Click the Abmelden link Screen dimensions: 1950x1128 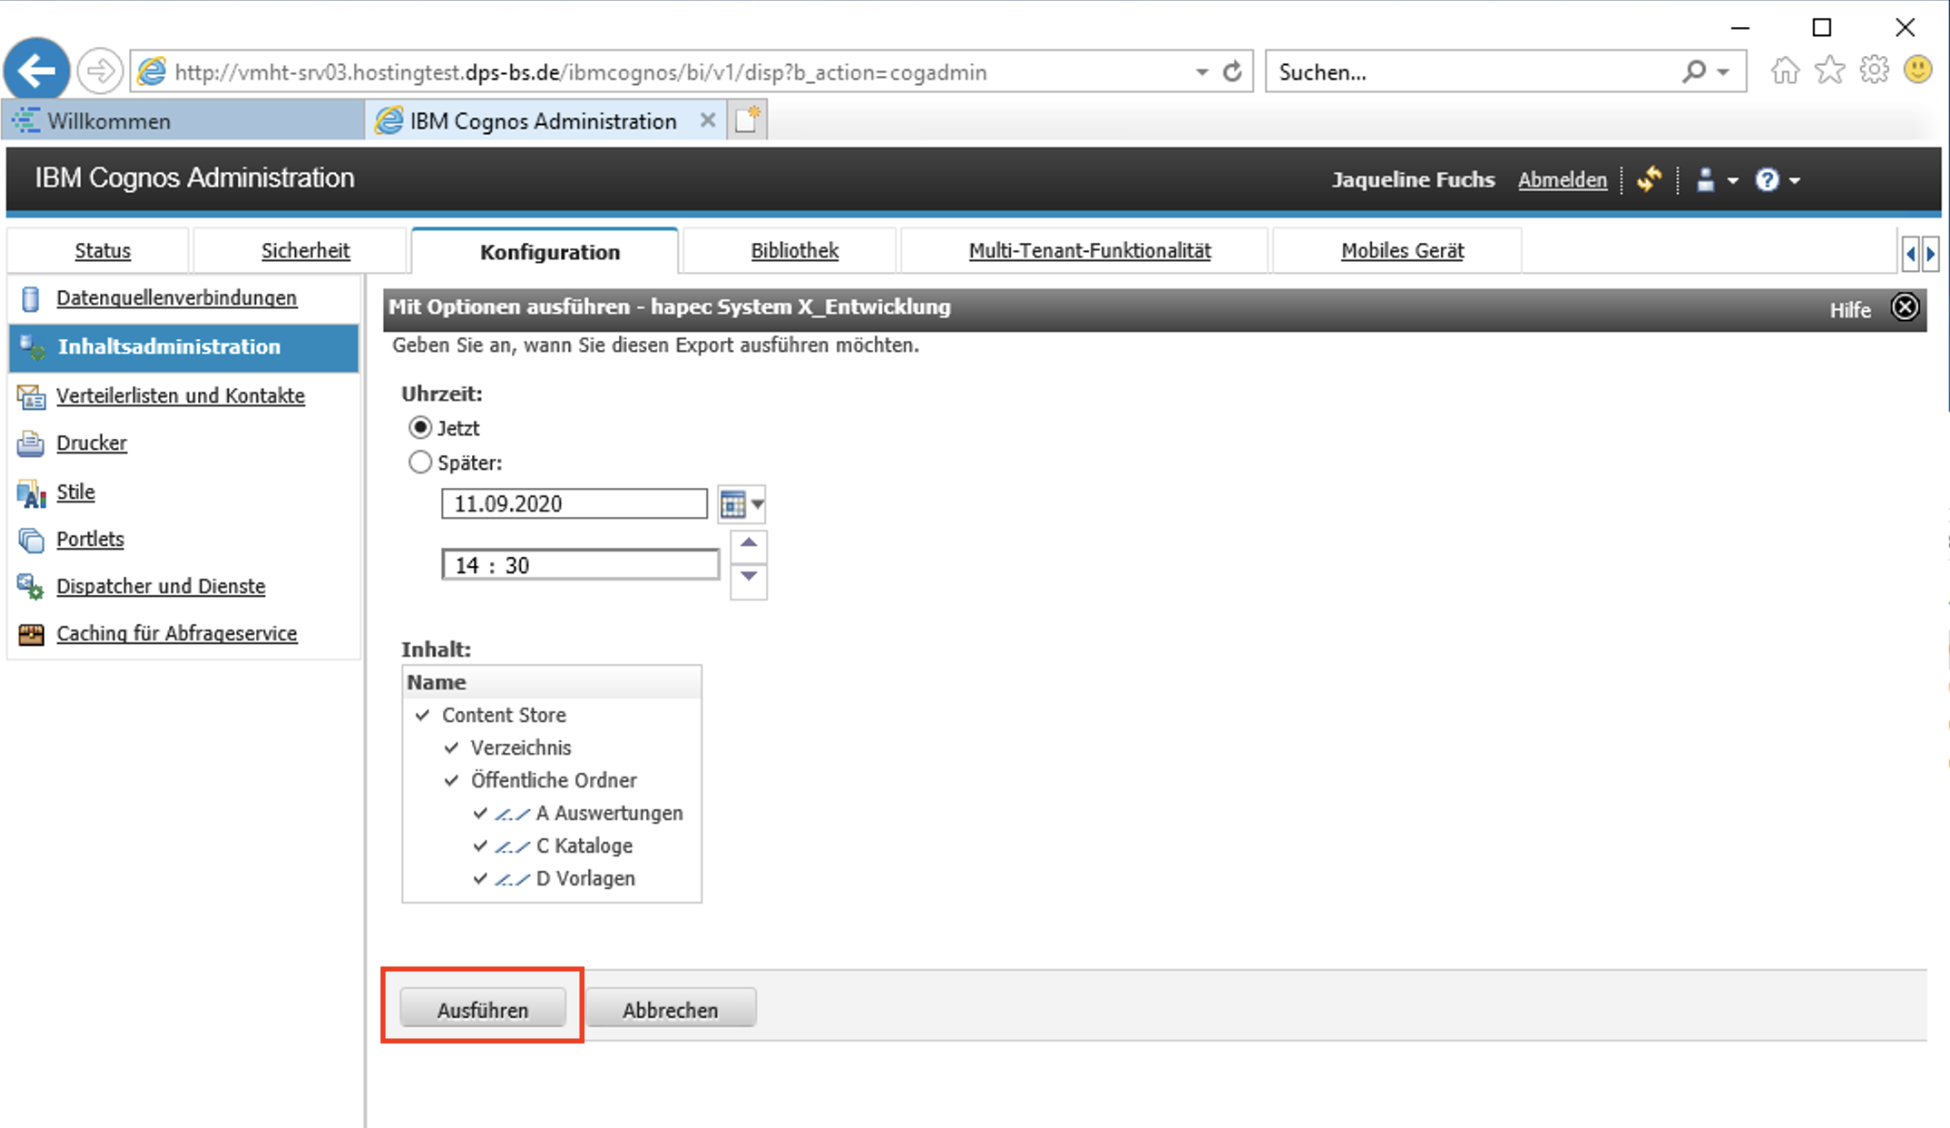pyautogui.click(x=1561, y=180)
